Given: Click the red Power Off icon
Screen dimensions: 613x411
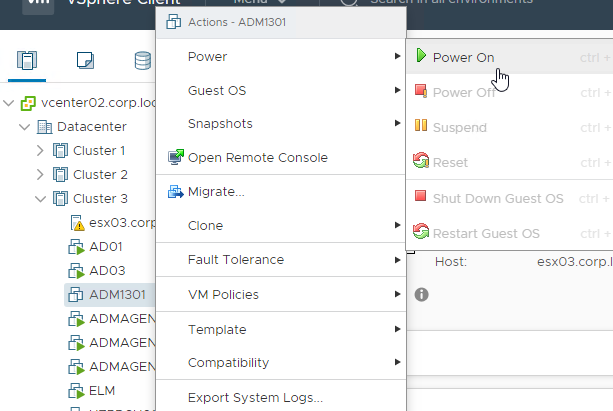Looking at the screenshot, I should (421, 91).
